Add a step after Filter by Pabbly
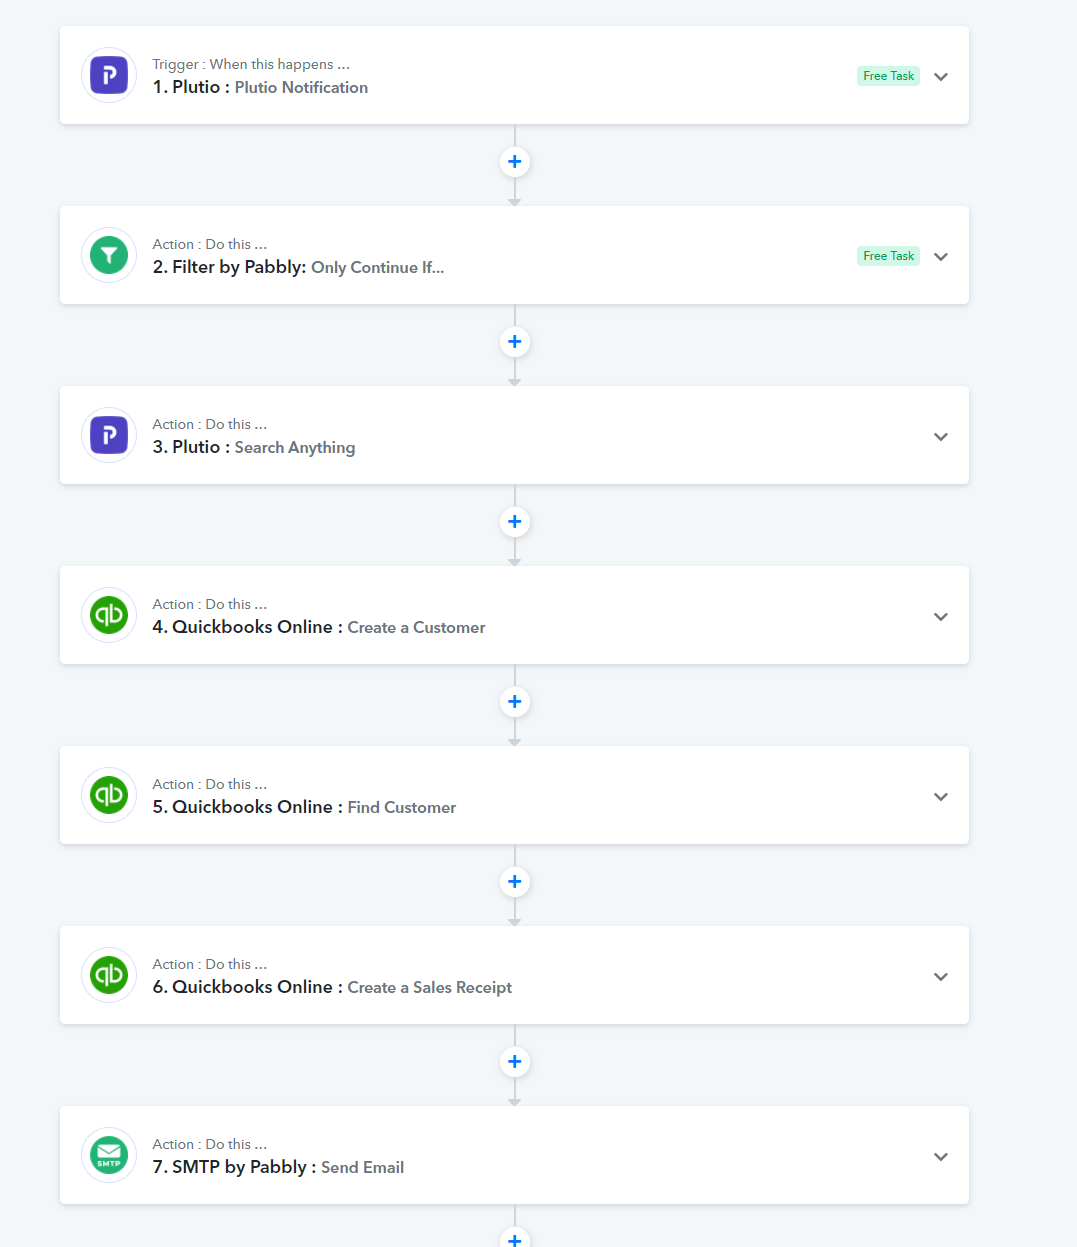This screenshot has height=1247, width=1077. click(x=515, y=342)
